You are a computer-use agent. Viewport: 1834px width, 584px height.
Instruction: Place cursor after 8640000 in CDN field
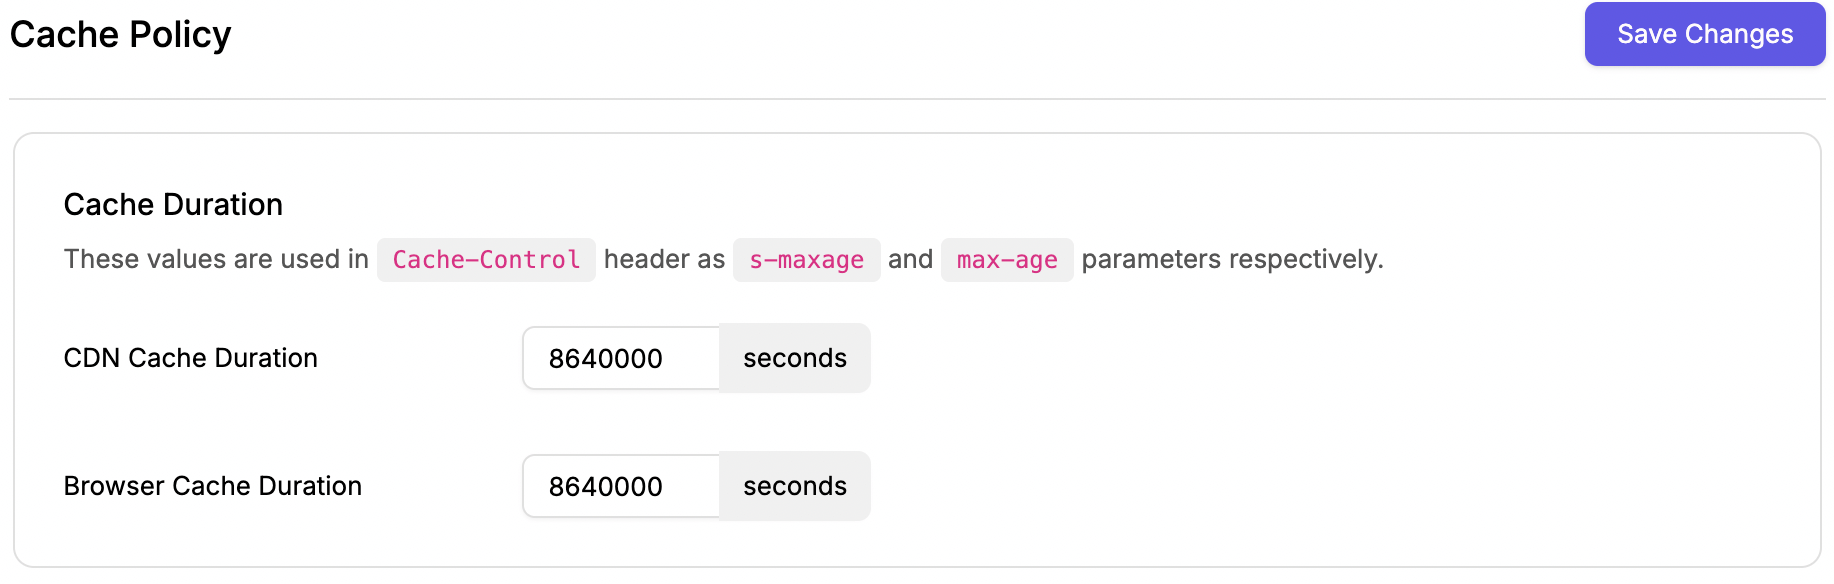click(x=665, y=358)
